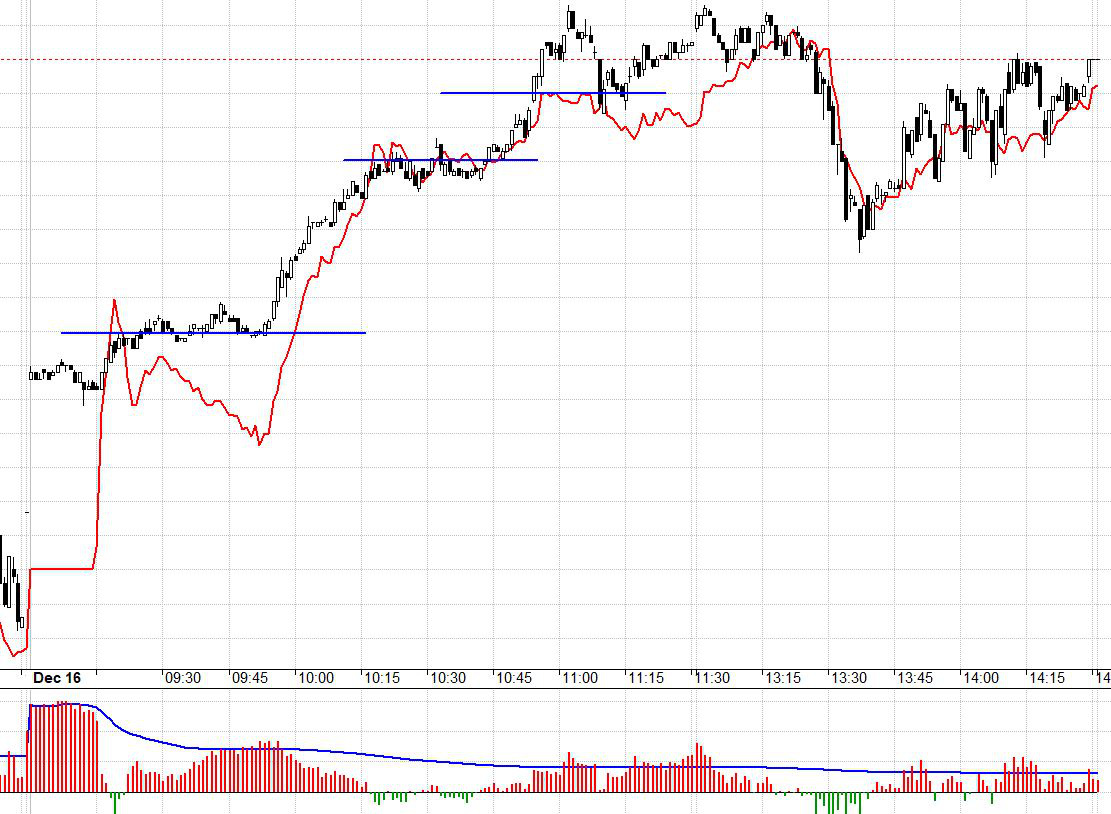This screenshot has height=814, width=1111.
Task: Click the 09:45 time axis label
Action: tap(250, 678)
